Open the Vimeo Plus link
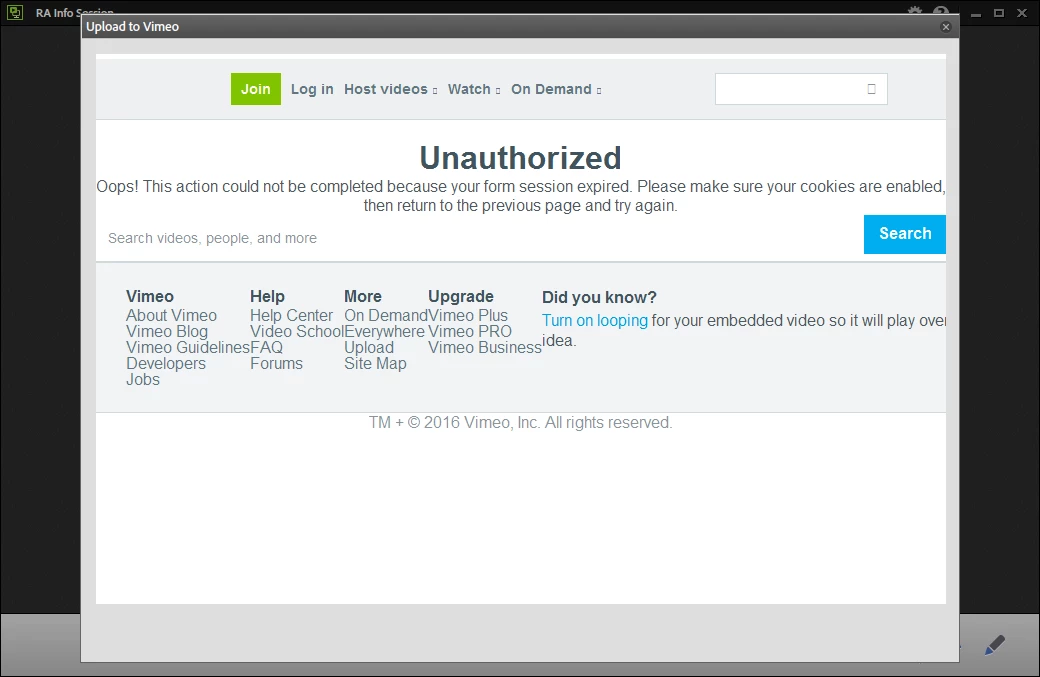 pos(468,316)
